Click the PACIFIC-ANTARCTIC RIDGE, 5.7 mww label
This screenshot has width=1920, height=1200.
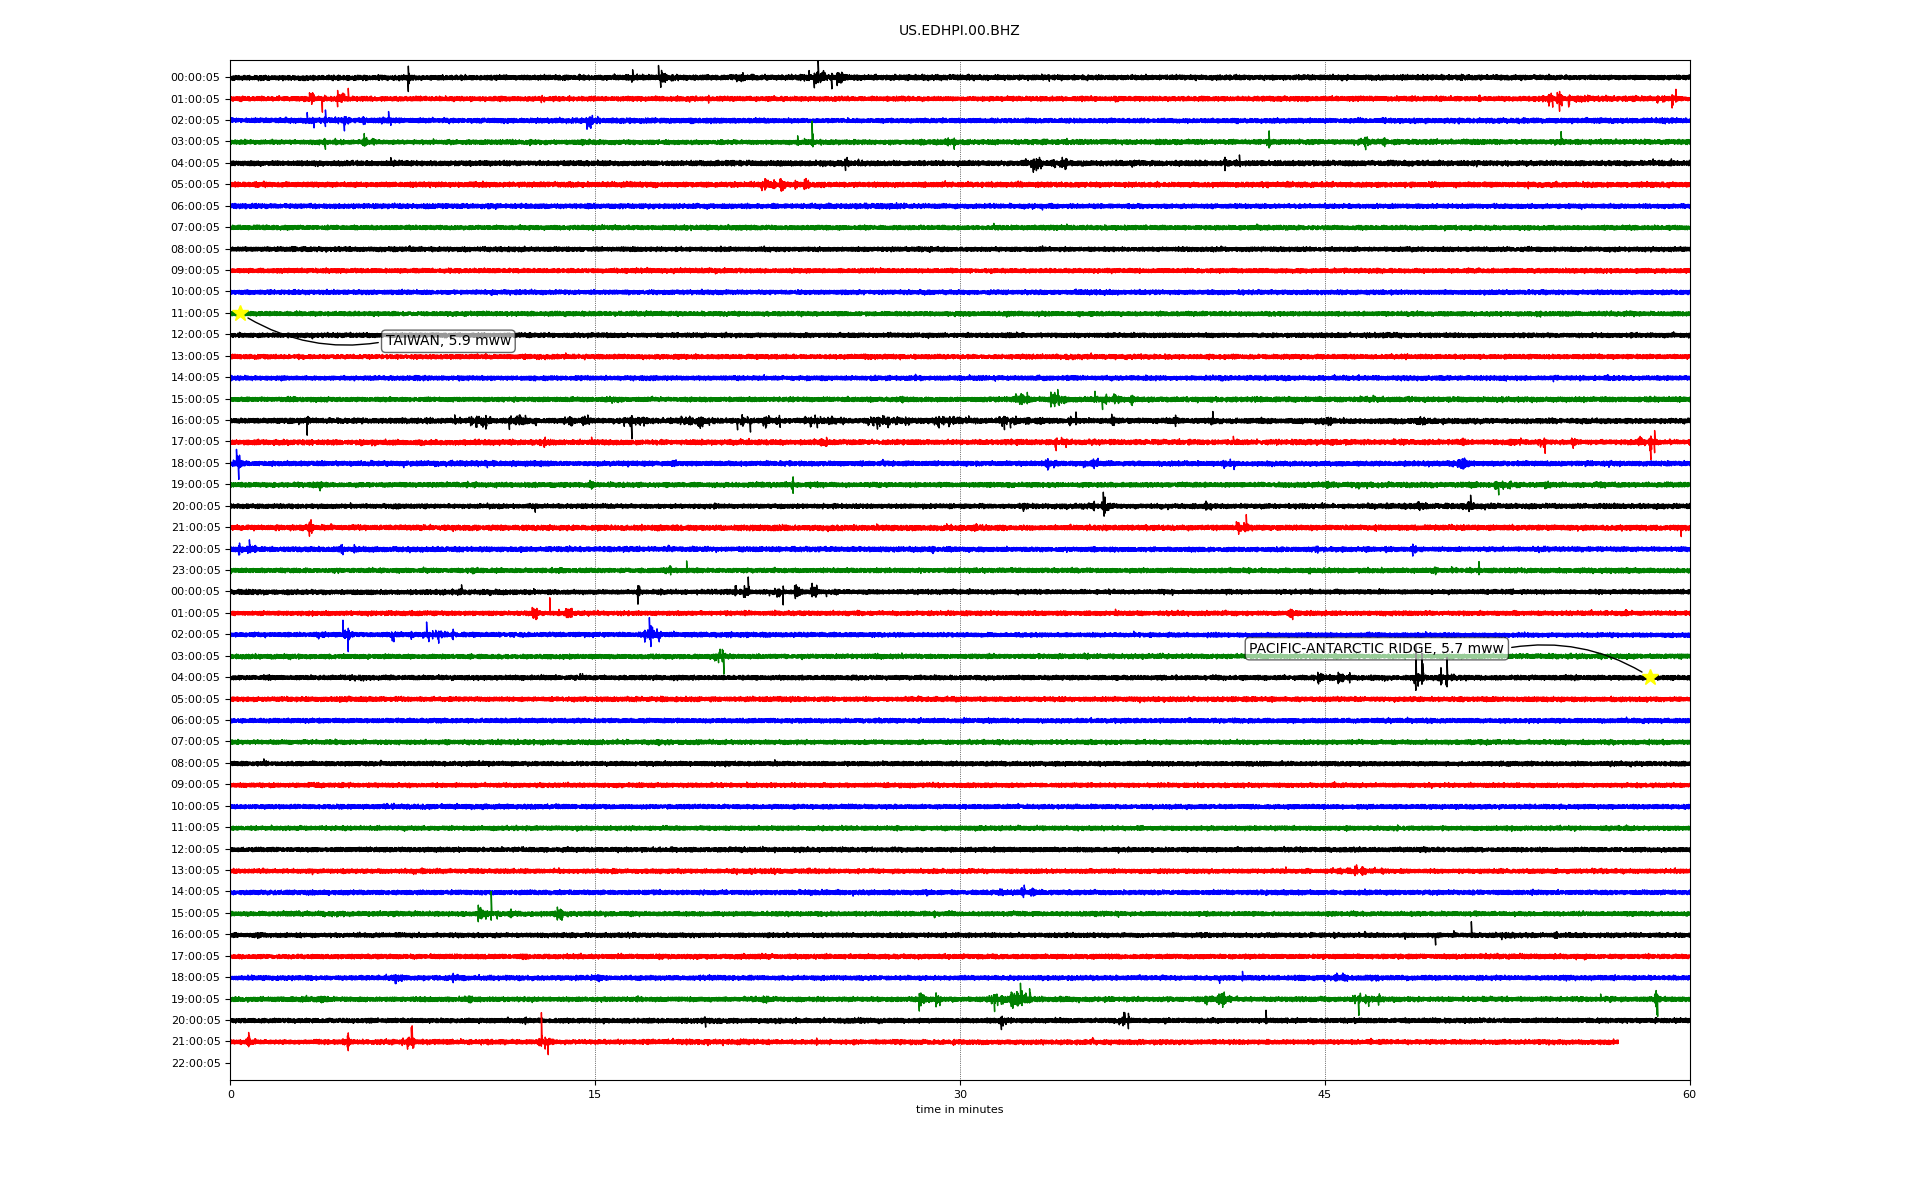[x=1376, y=649]
